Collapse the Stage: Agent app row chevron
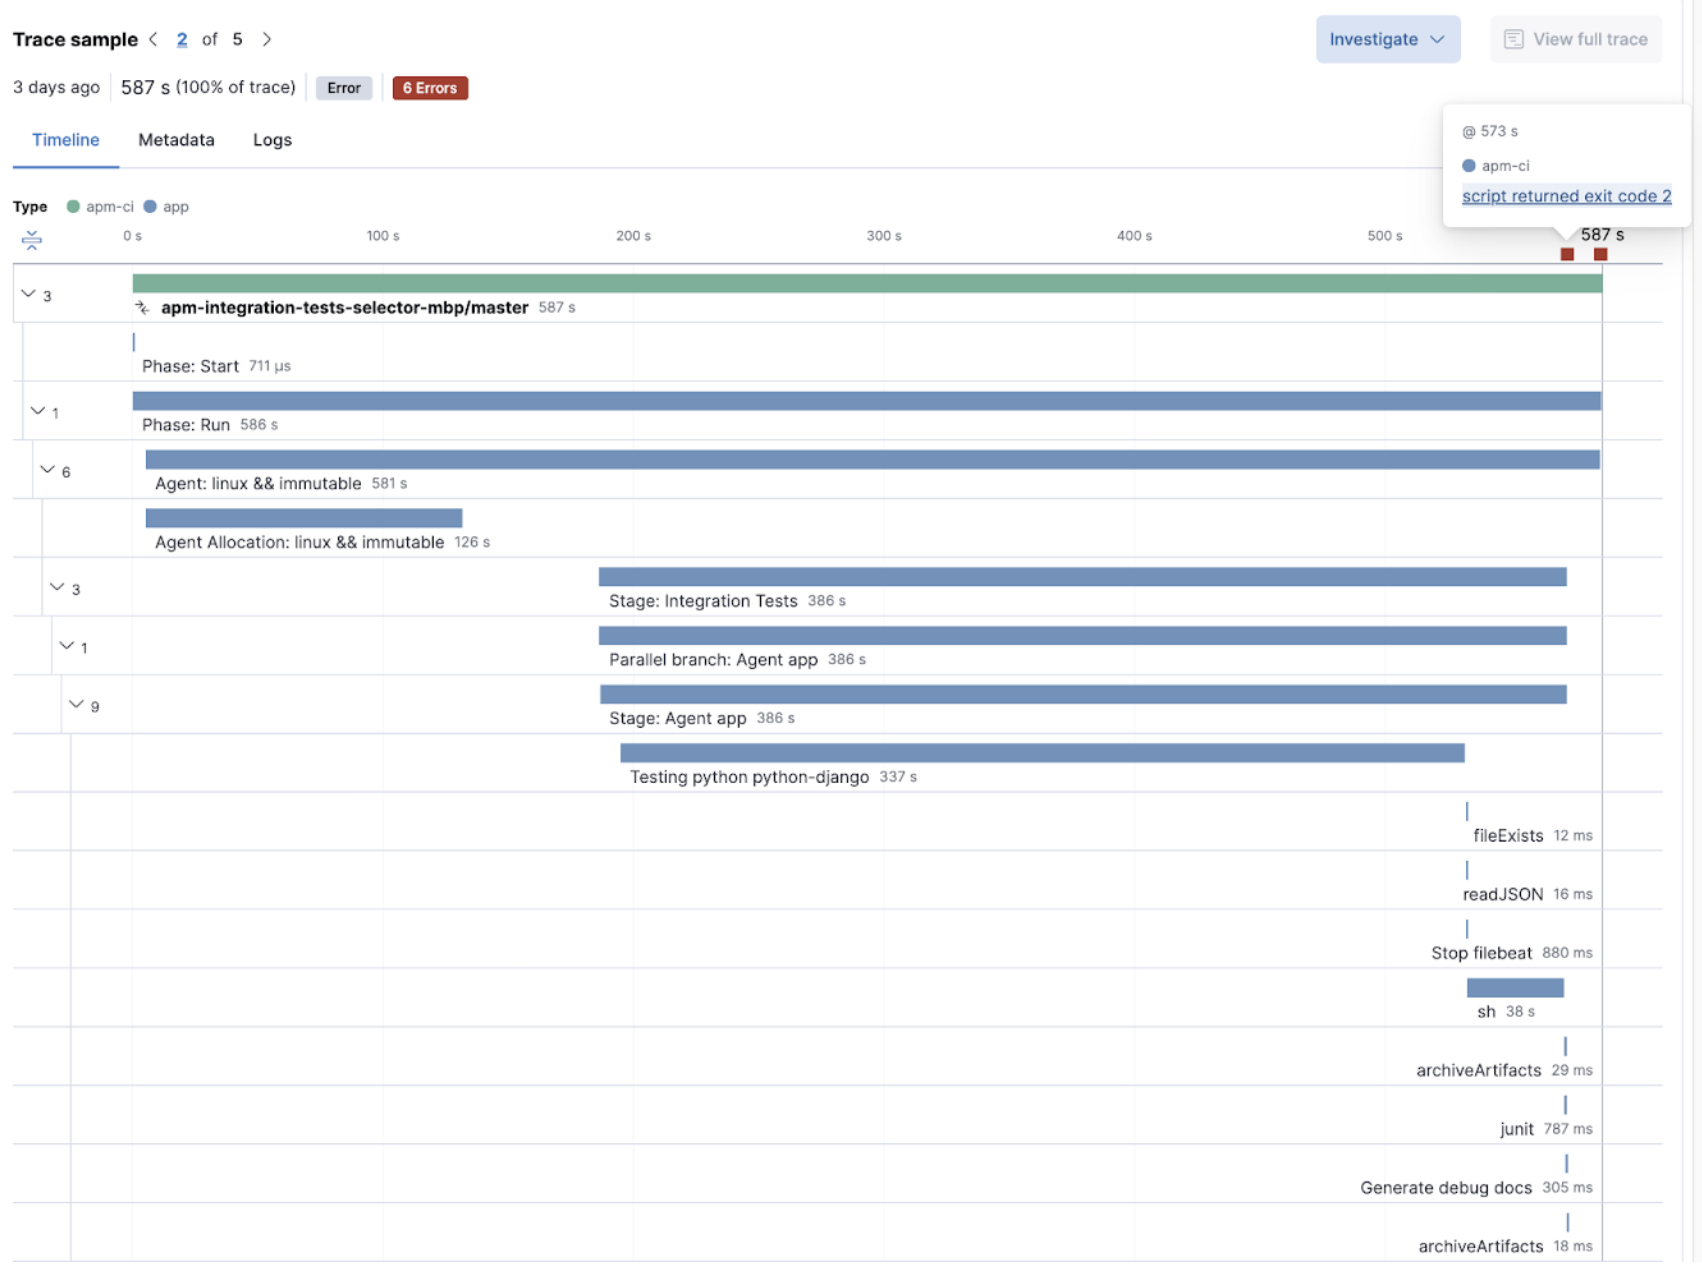This screenshot has width=1702, height=1266. tap(78, 702)
